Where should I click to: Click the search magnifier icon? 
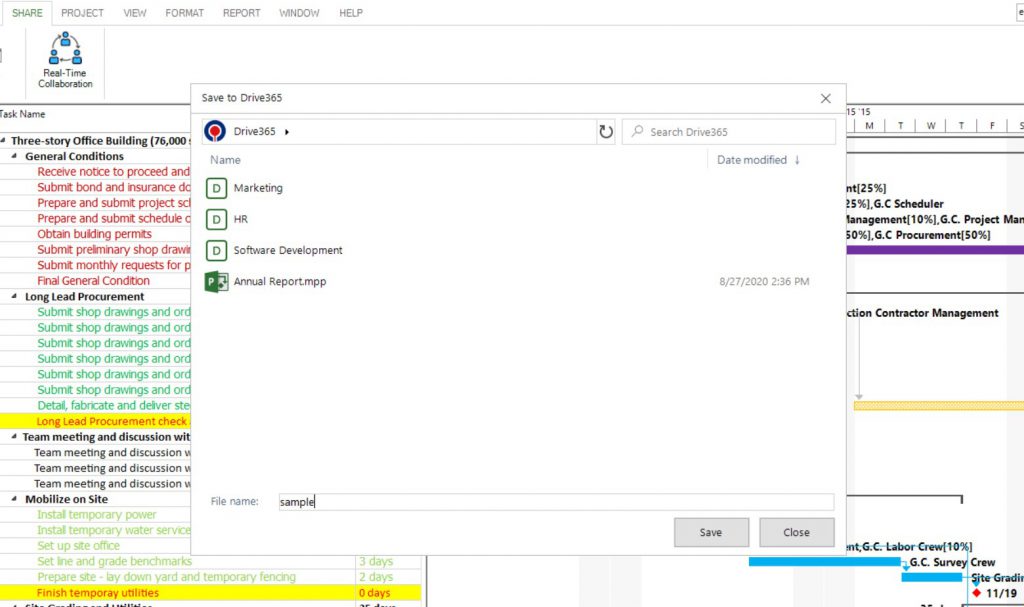click(637, 132)
